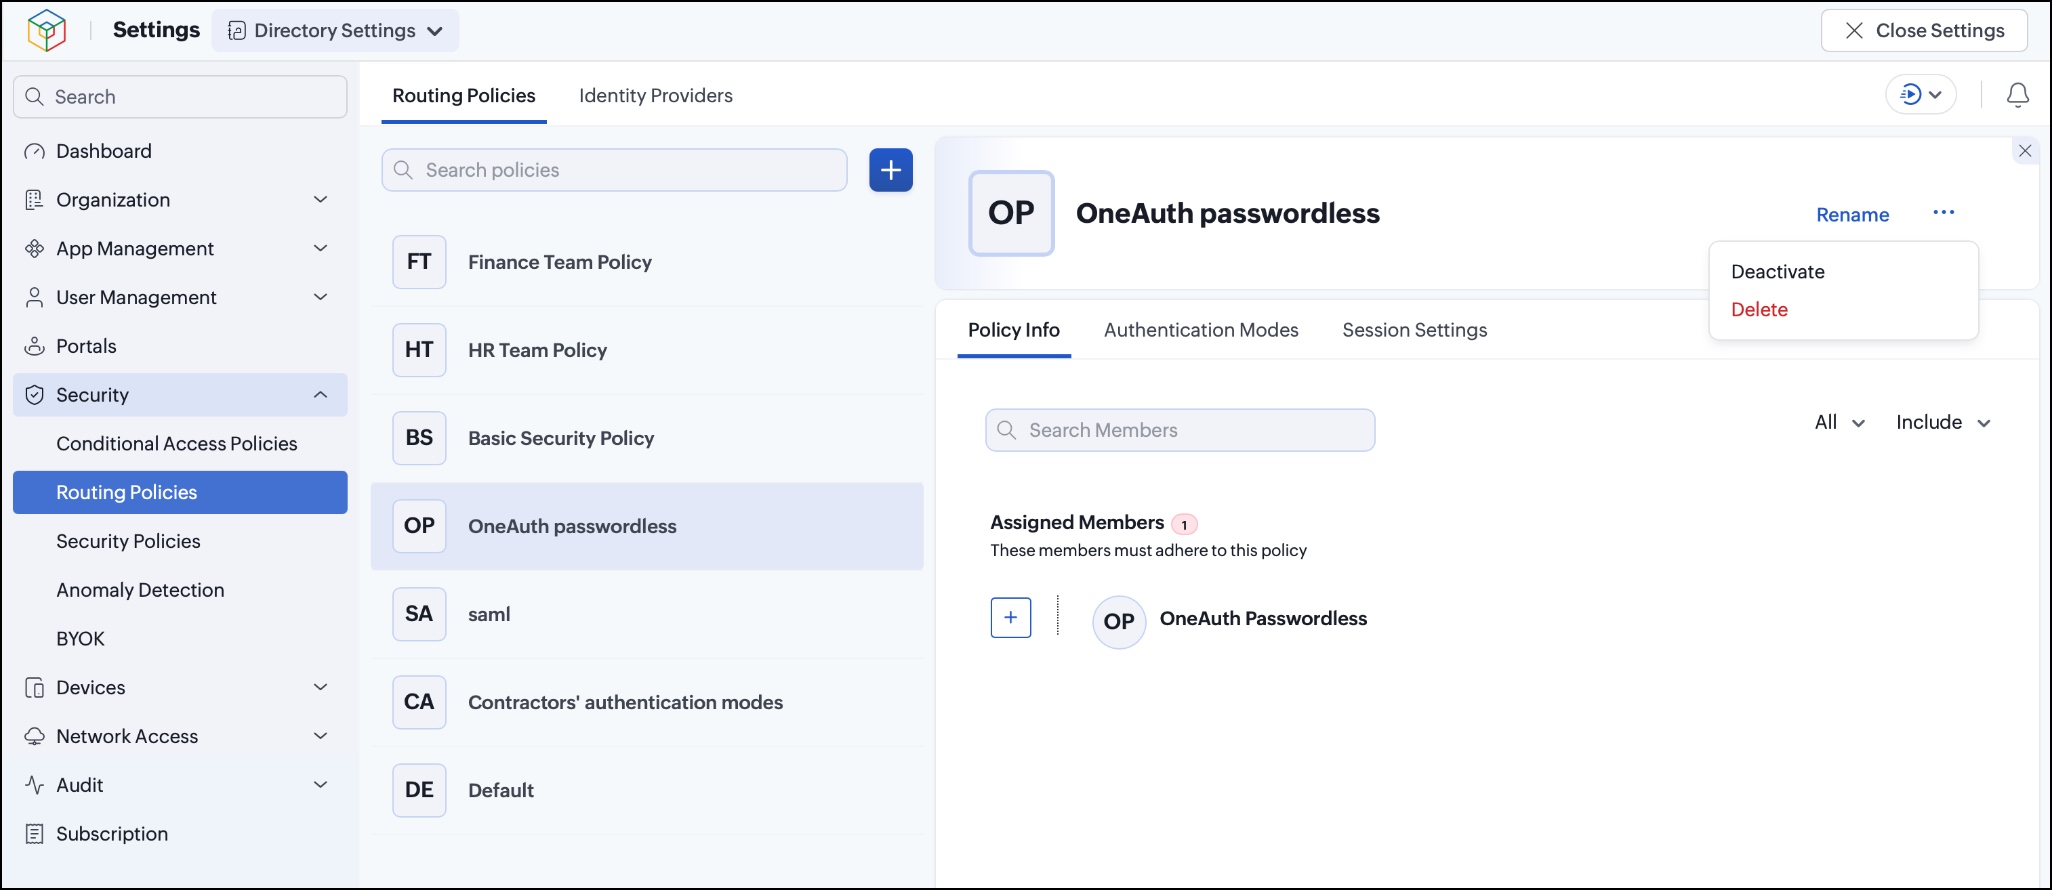Click the Portals icon in sidebar
Viewport: 2052px width, 890px height.
[35, 346]
